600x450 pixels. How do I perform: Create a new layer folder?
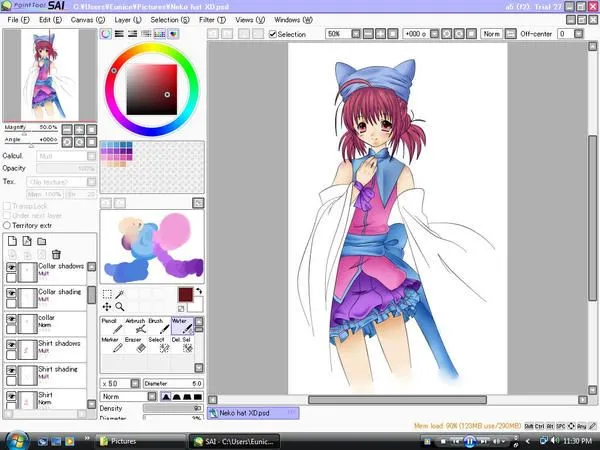click(43, 241)
